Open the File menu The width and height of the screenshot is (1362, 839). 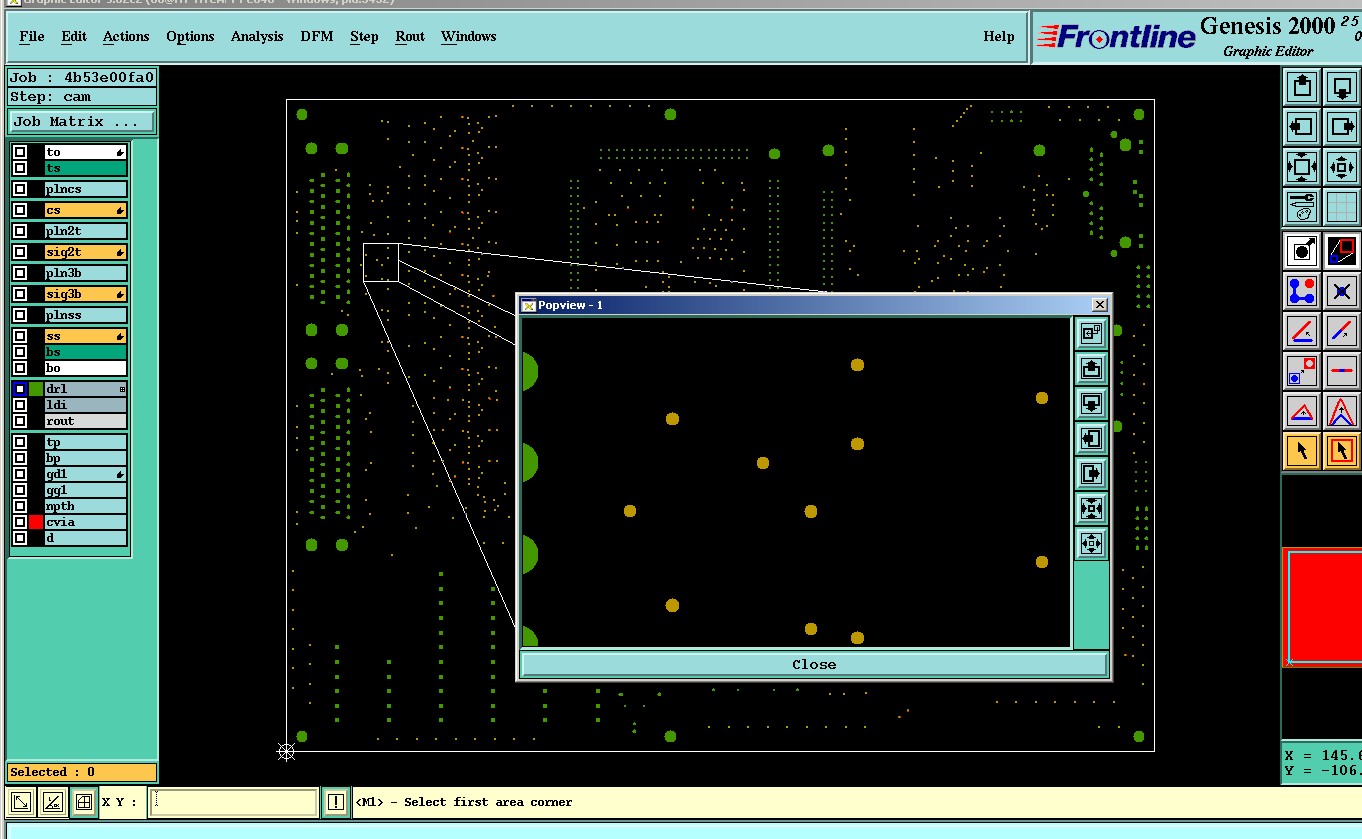[32, 36]
